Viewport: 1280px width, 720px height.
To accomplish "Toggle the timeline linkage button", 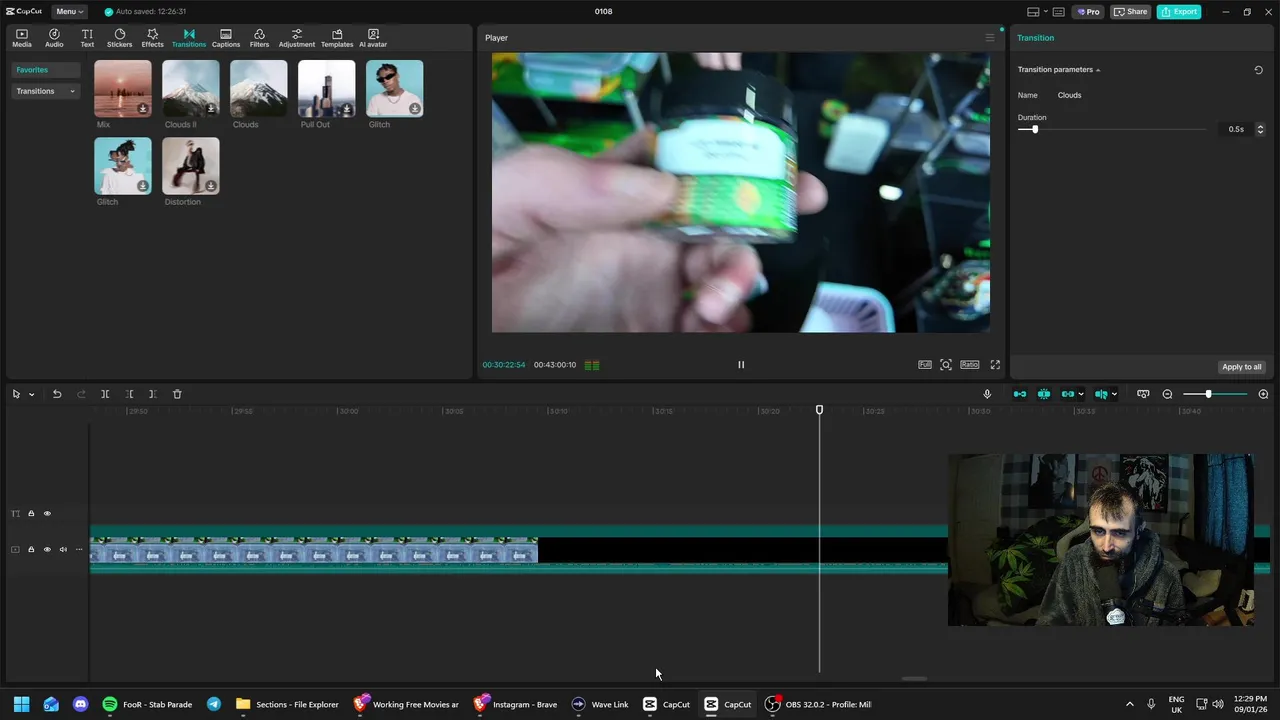I will (1067, 394).
